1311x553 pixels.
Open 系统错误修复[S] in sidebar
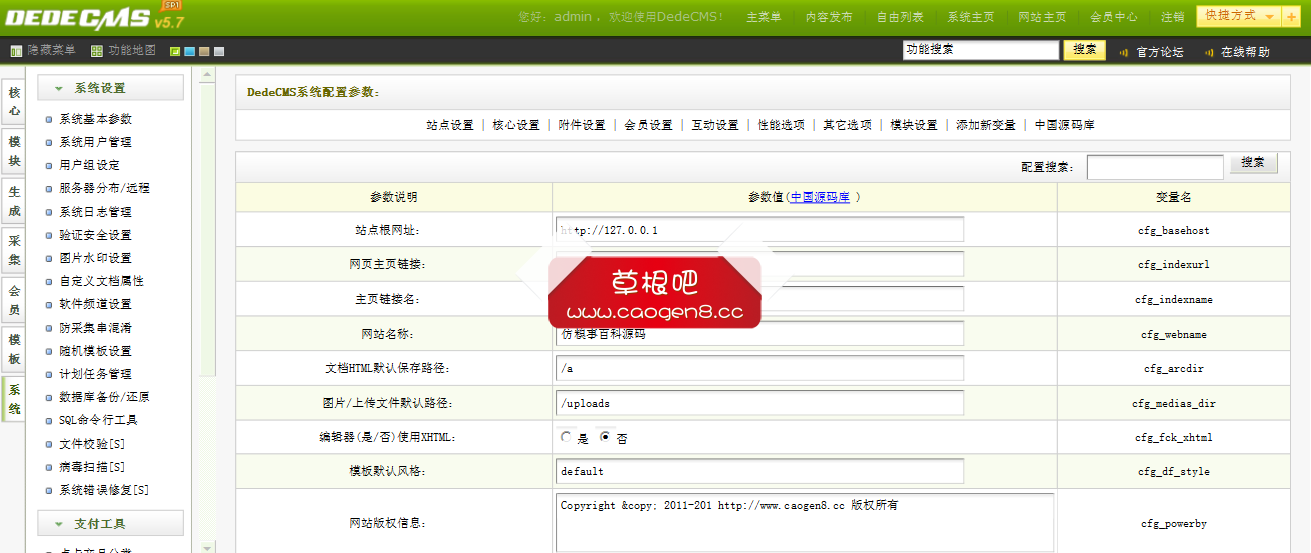click(x=104, y=490)
